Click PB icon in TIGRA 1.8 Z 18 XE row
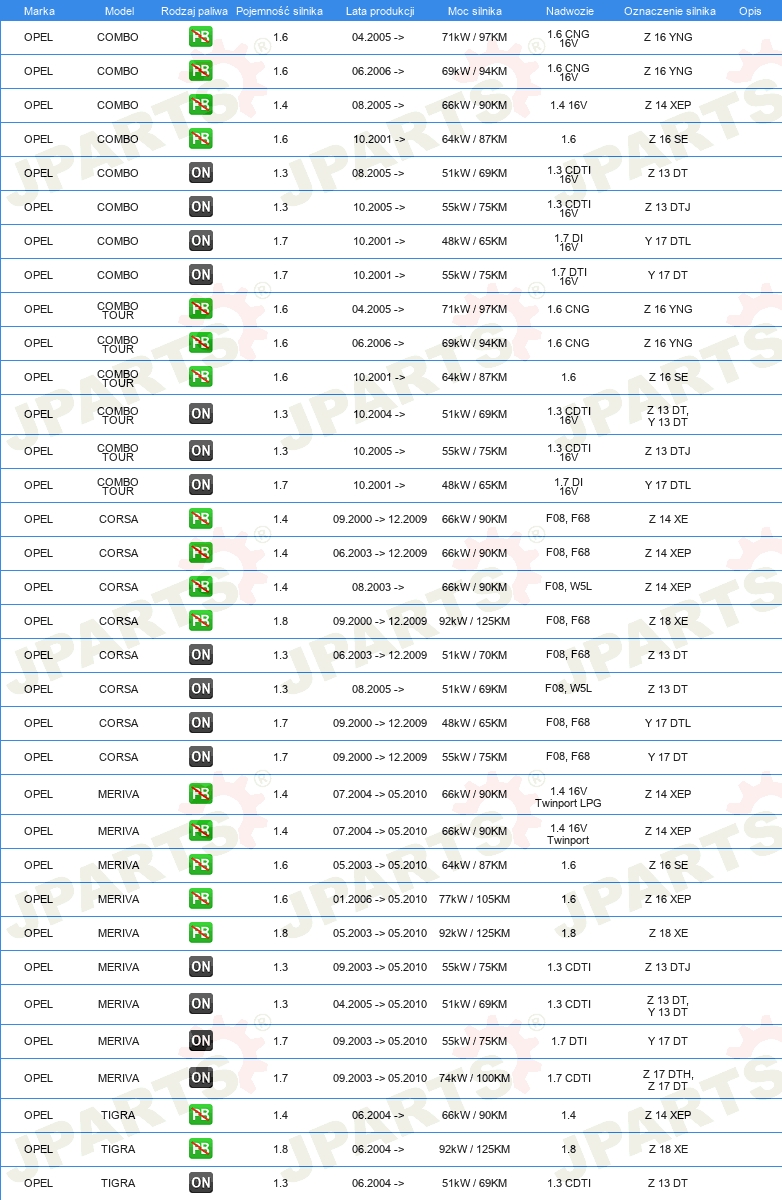 point(200,1149)
